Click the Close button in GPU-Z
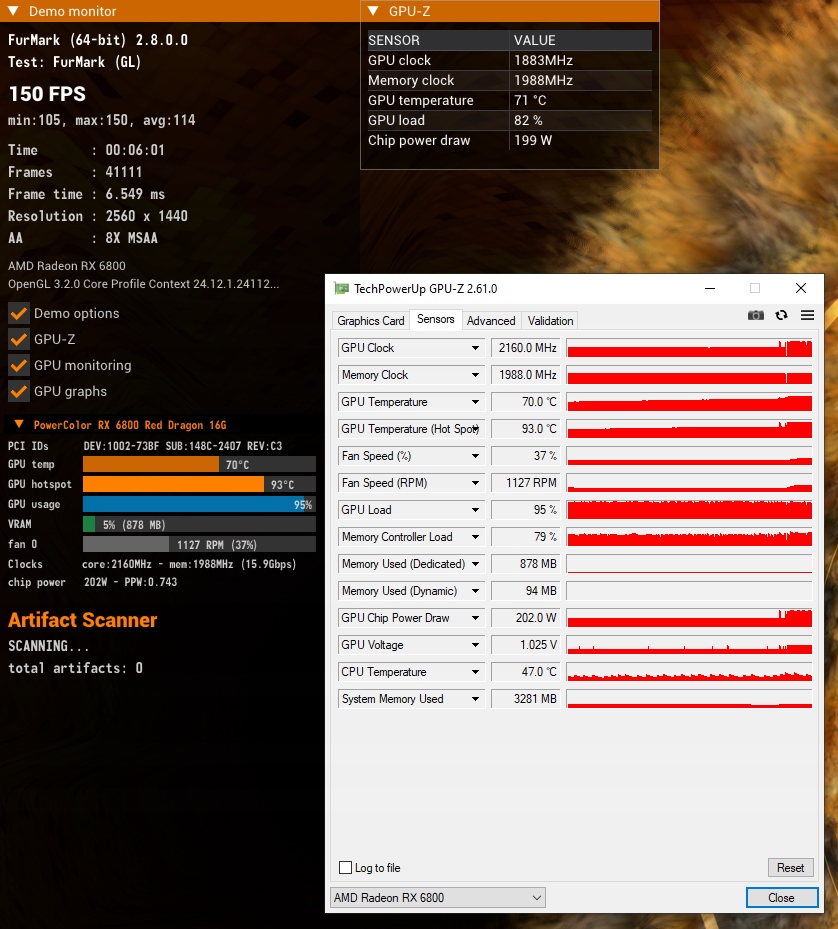Screen dimensions: 838x929 tap(782, 898)
